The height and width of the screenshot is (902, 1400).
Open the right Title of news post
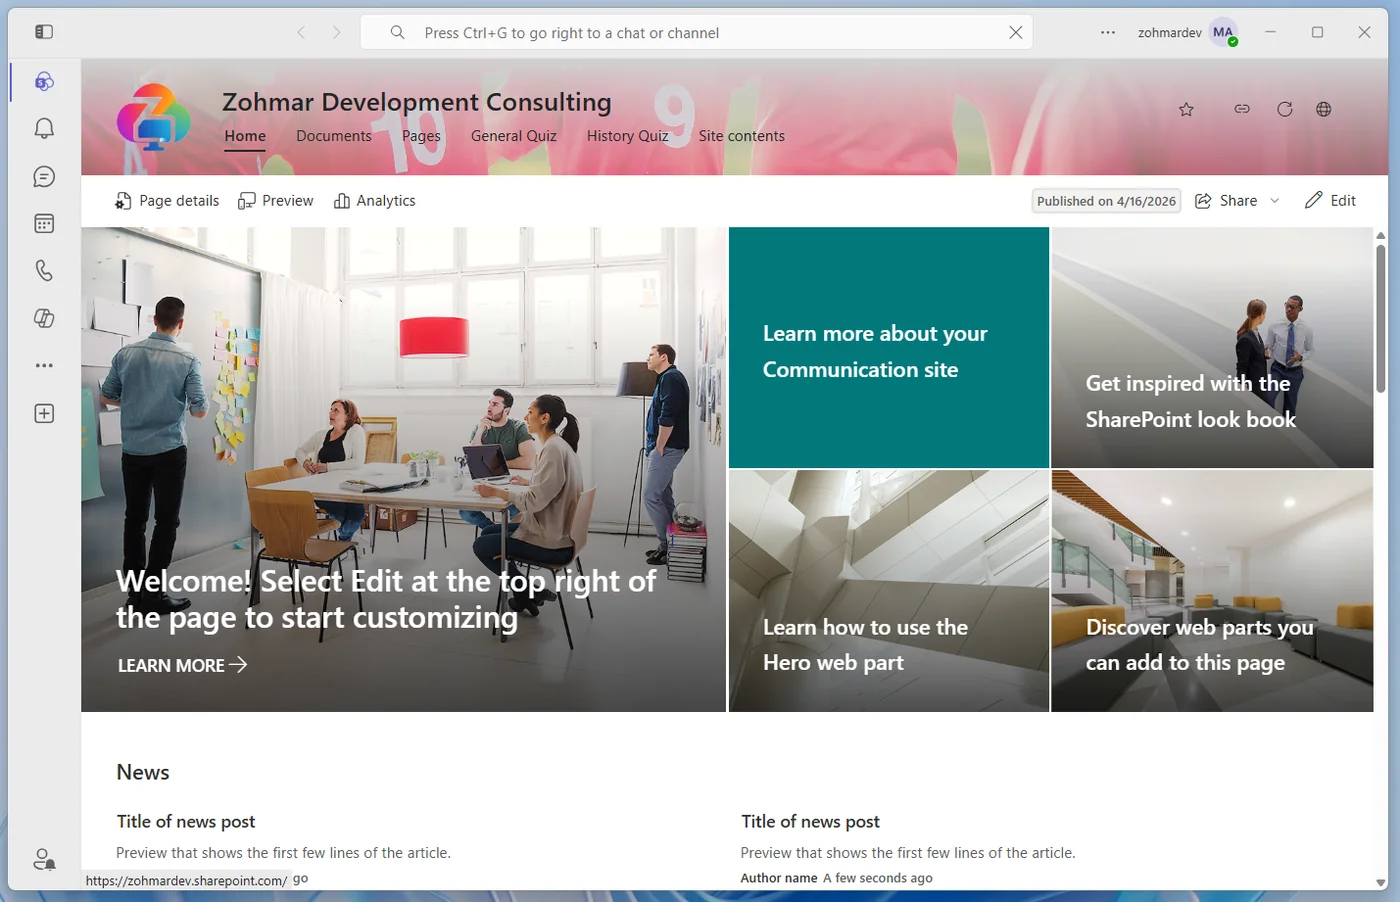tap(810, 821)
